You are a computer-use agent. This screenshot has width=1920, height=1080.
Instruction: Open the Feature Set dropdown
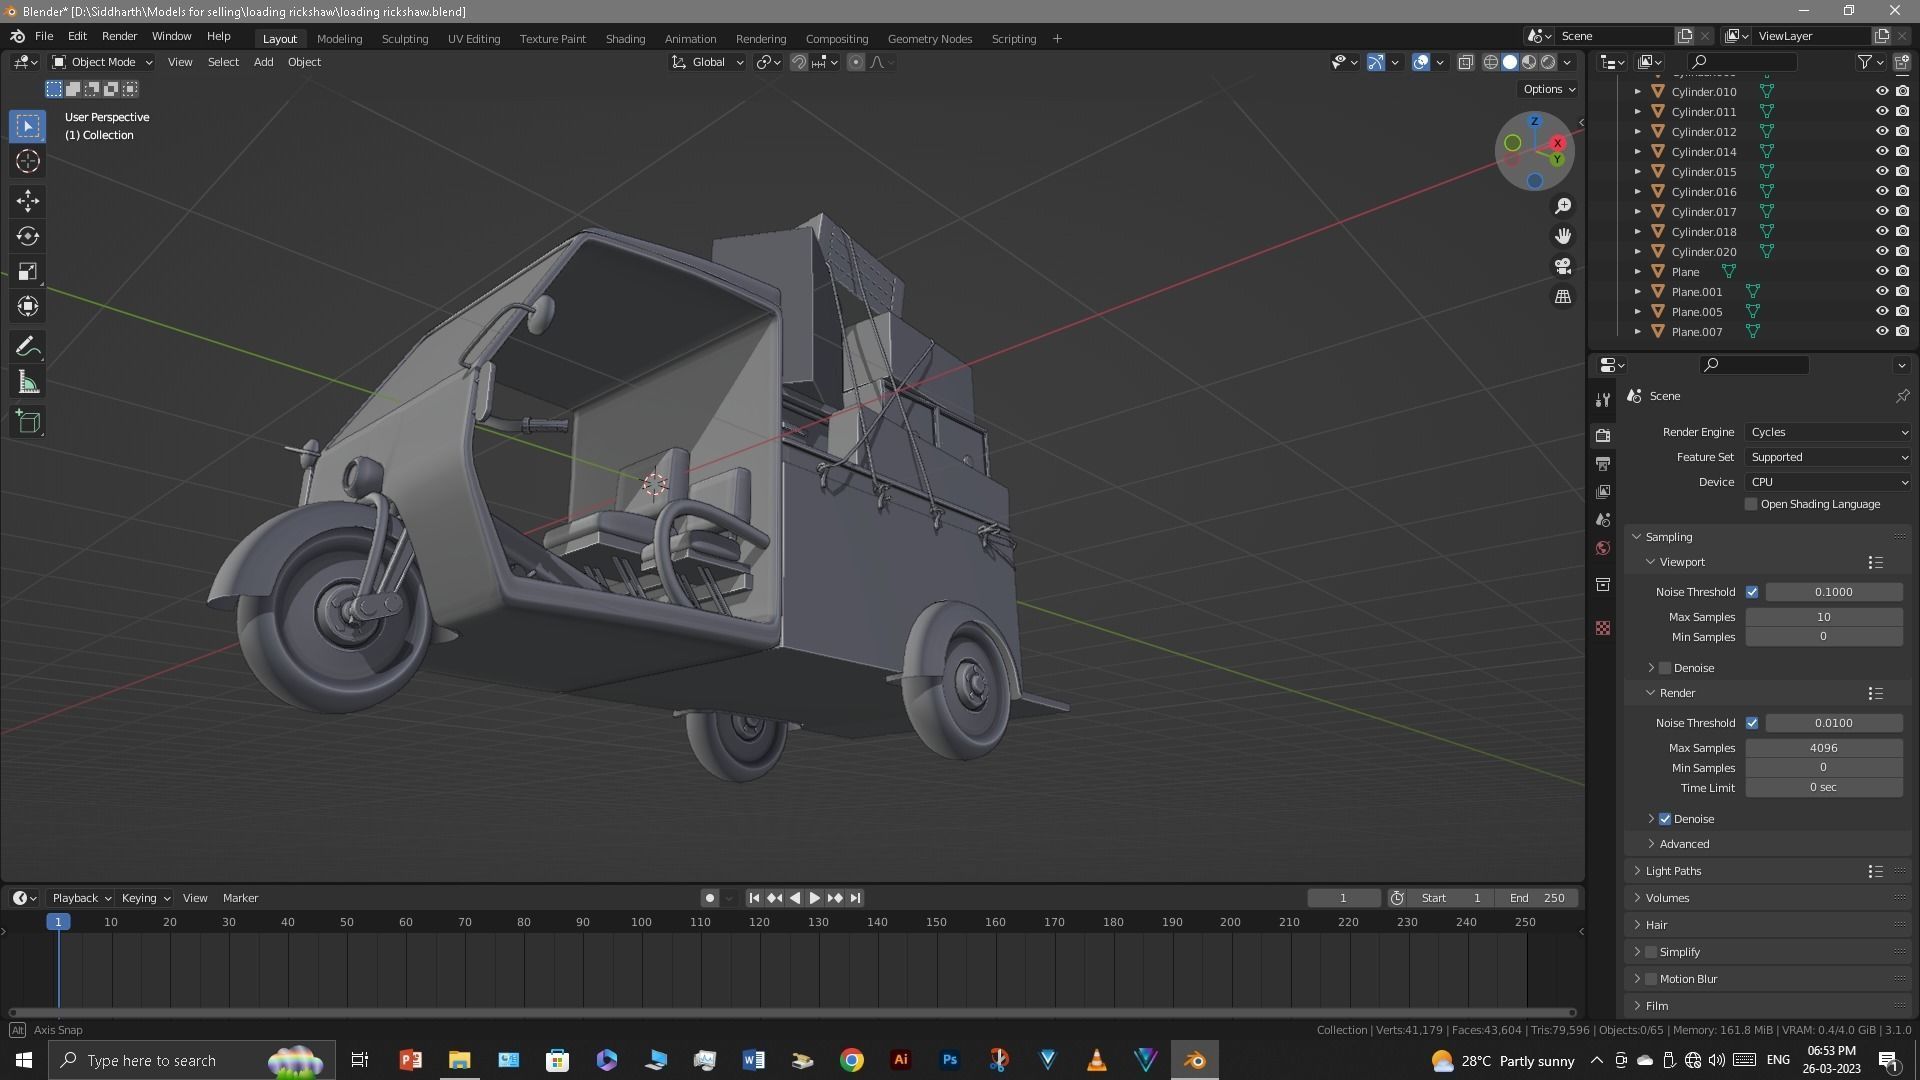[1829, 457]
